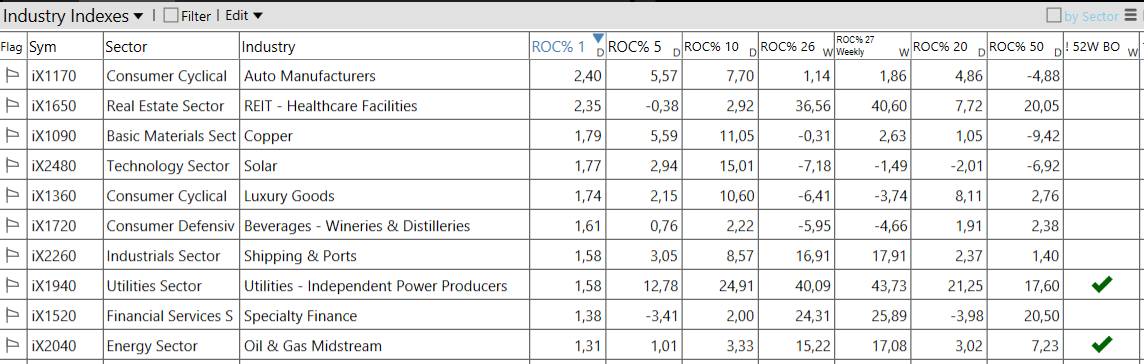Toggle the by Sector checkbox

1054,15
